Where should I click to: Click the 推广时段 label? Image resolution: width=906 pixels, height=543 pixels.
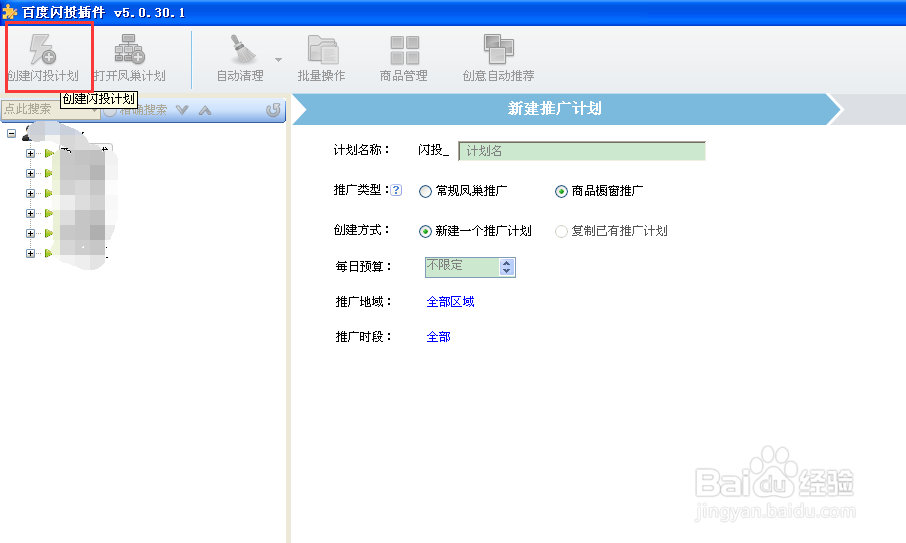363,337
